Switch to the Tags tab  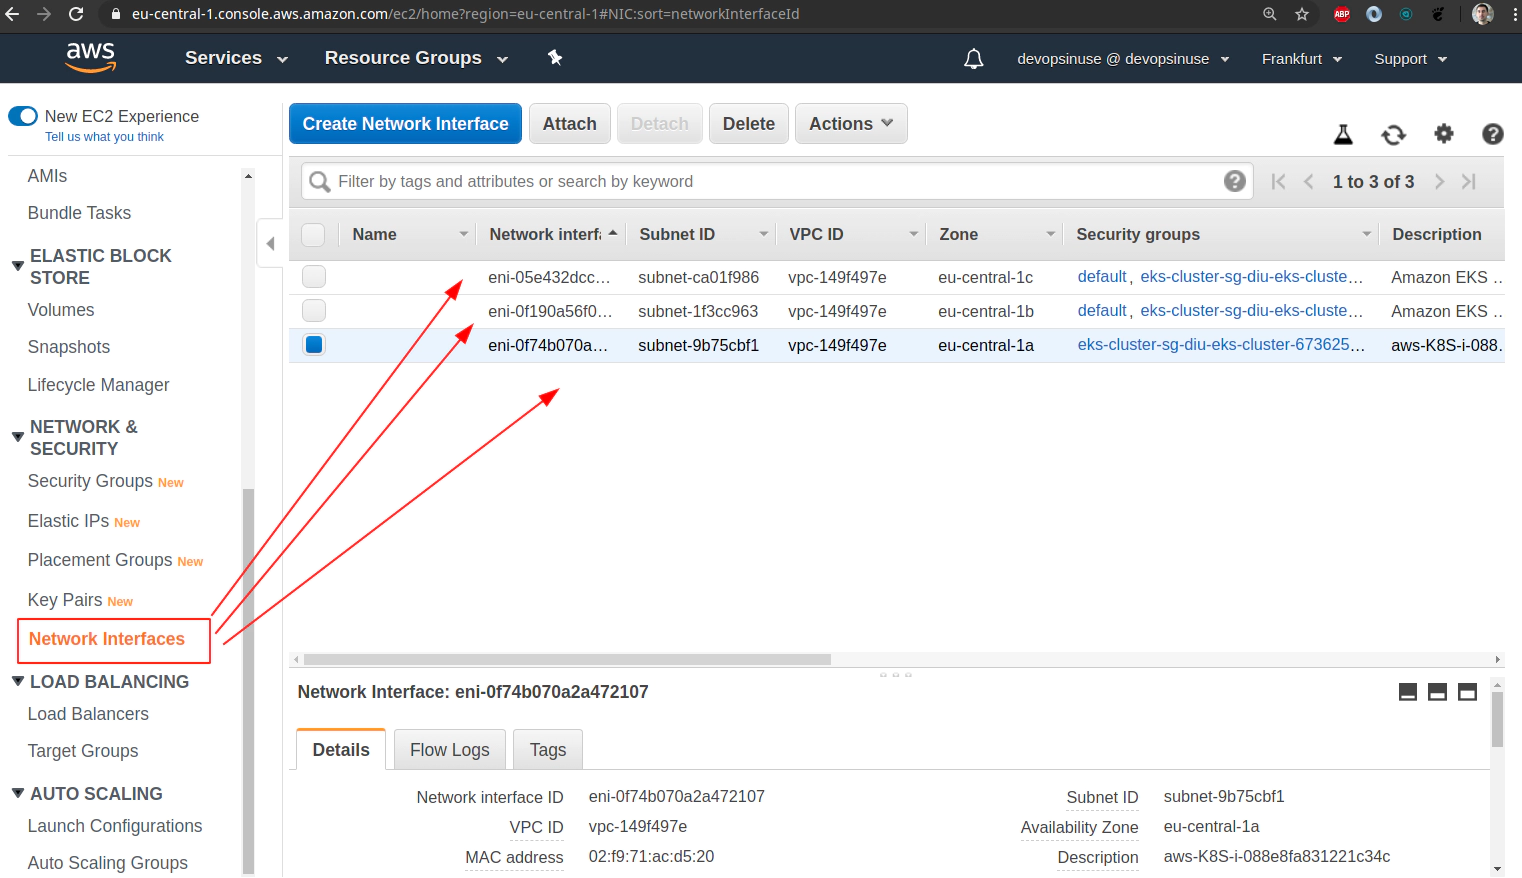pos(548,750)
